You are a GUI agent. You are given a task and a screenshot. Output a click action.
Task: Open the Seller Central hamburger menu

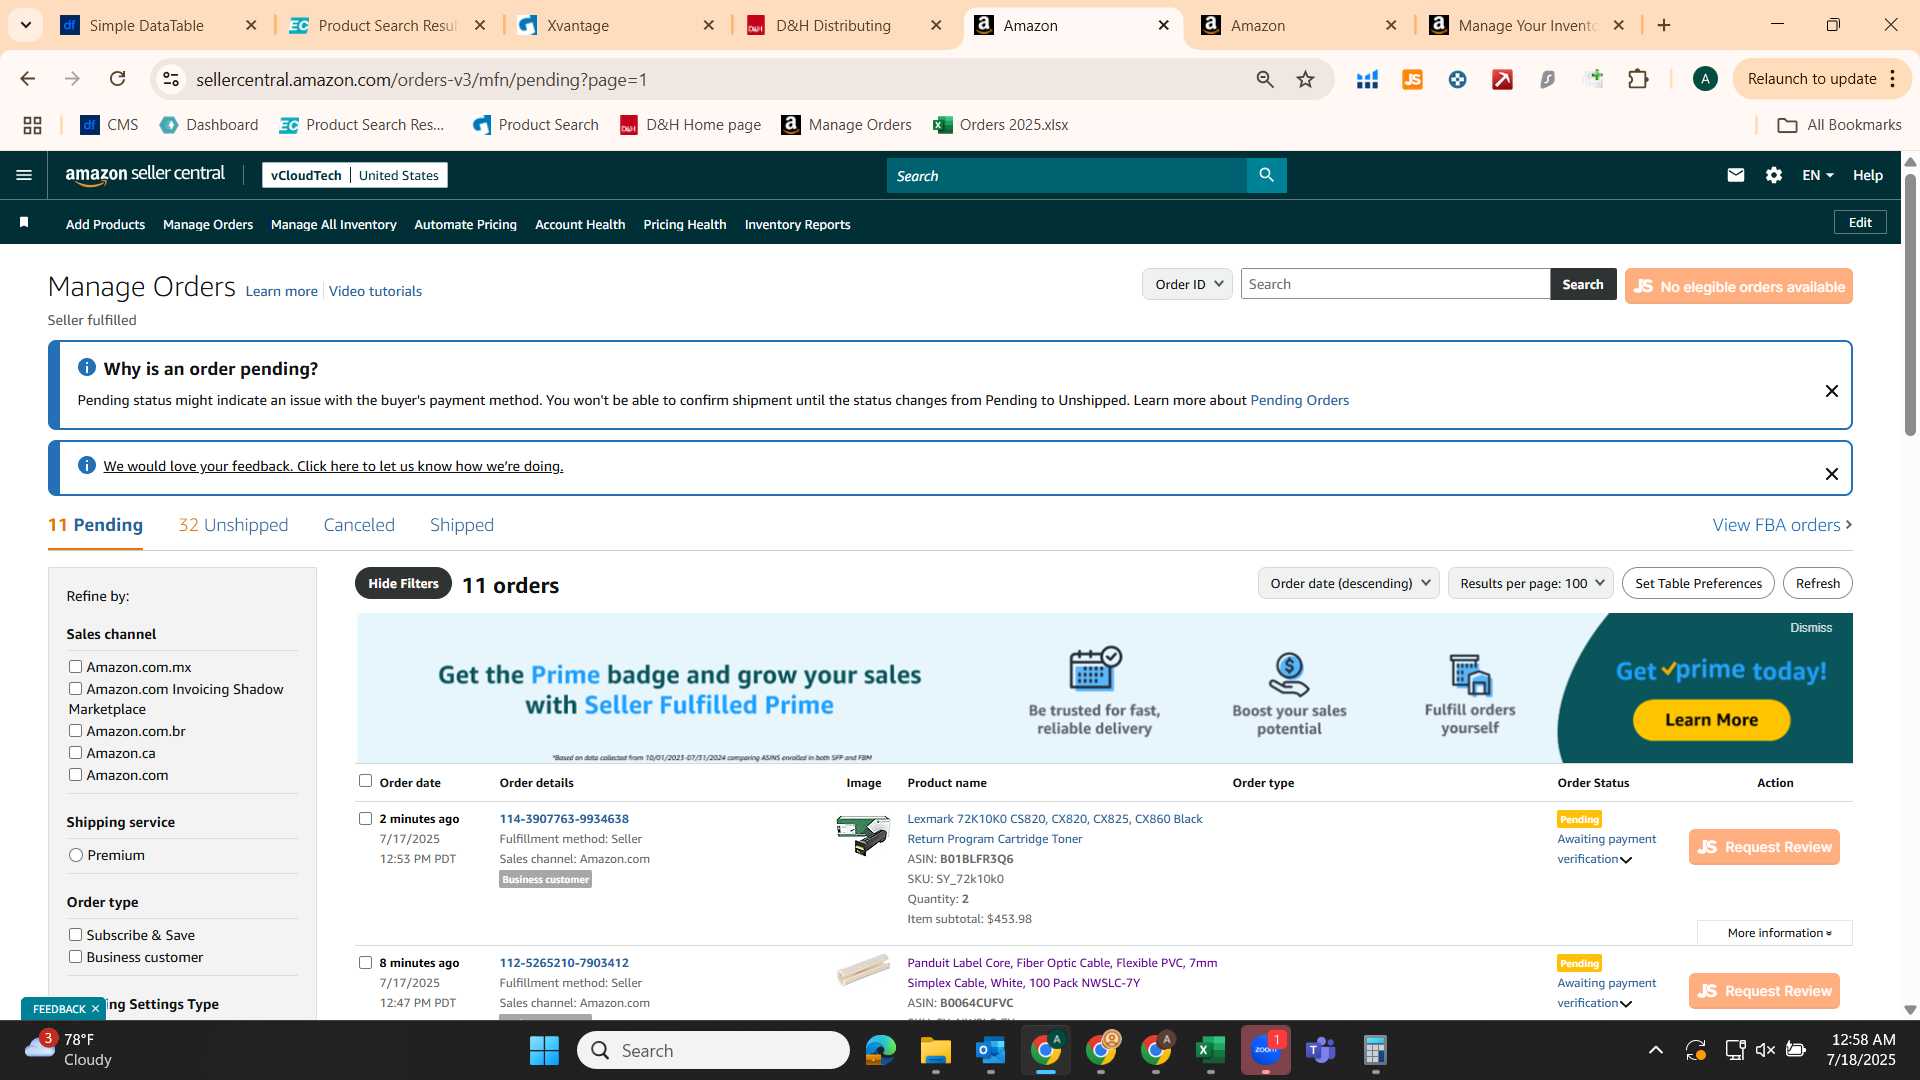(x=24, y=175)
